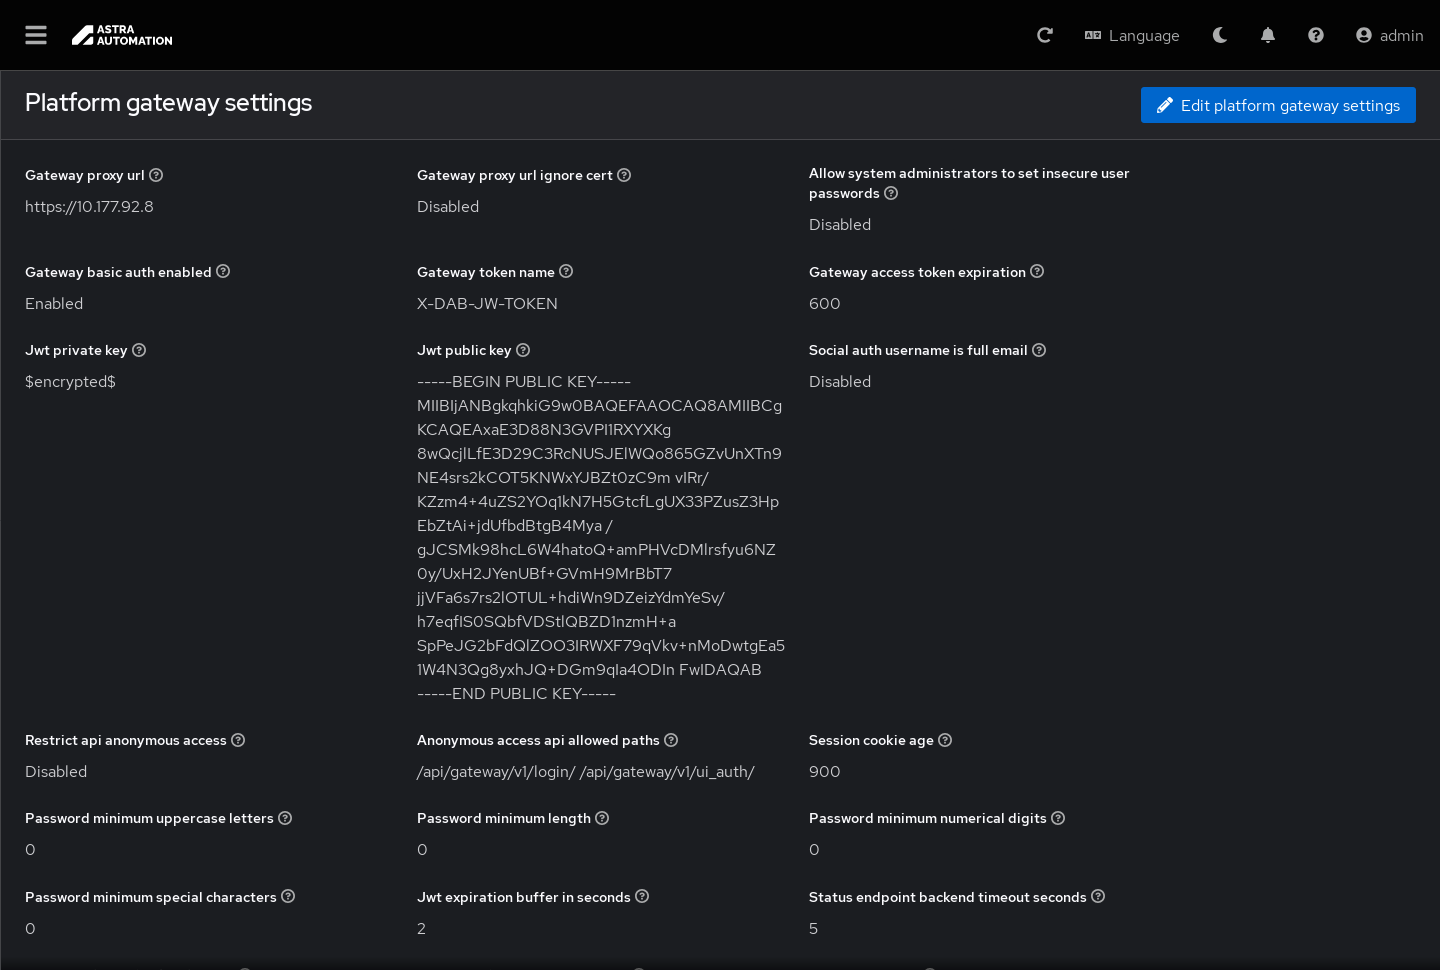The width and height of the screenshot is (1440, 970).
Task: Show help for Gateway basic auth enabled
Action: coord(223,271)
